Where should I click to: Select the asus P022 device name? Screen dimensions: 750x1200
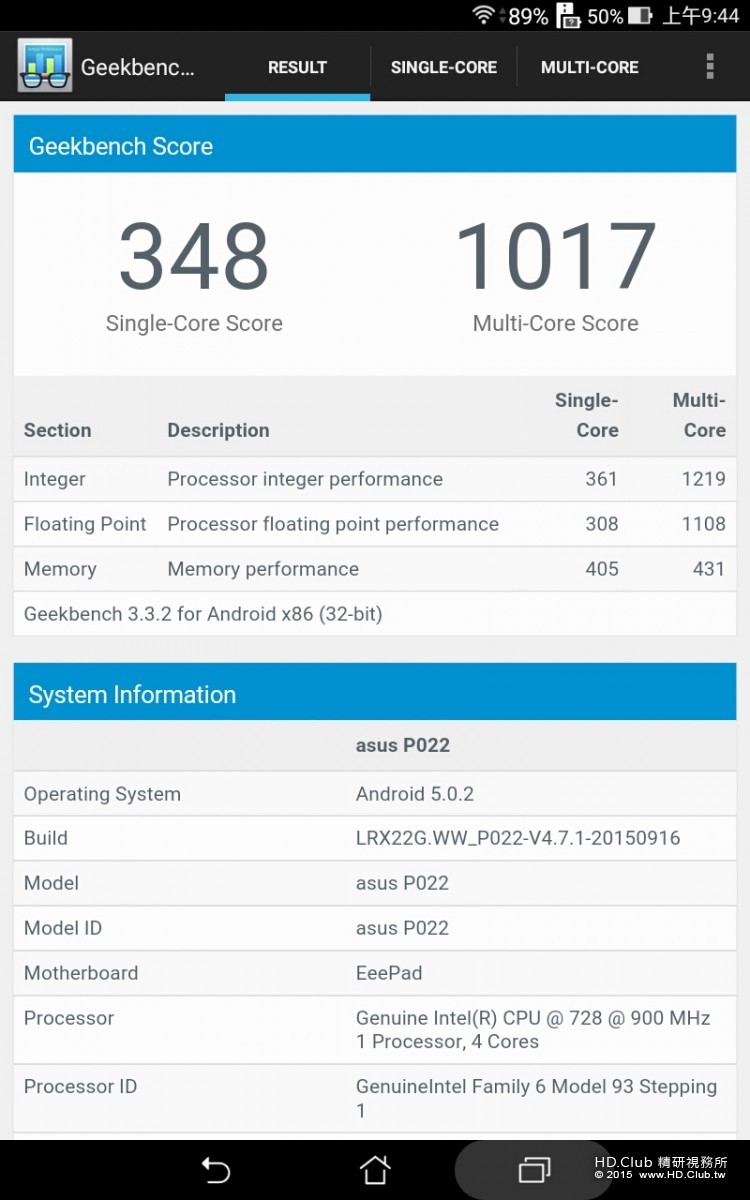pyautogui.click(x=403, y=745)
